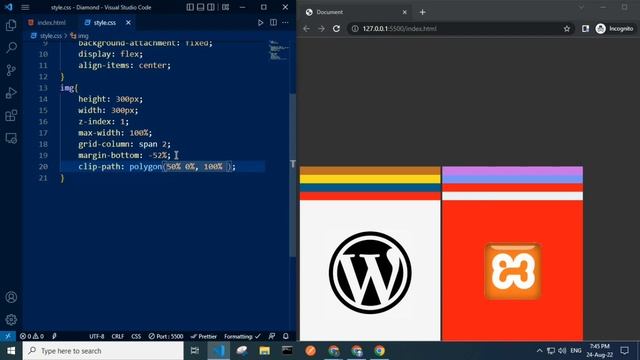The height and width of the screenshot is (360, 640).
Task: Go forward in Chrome
Action: coord(322,29)
